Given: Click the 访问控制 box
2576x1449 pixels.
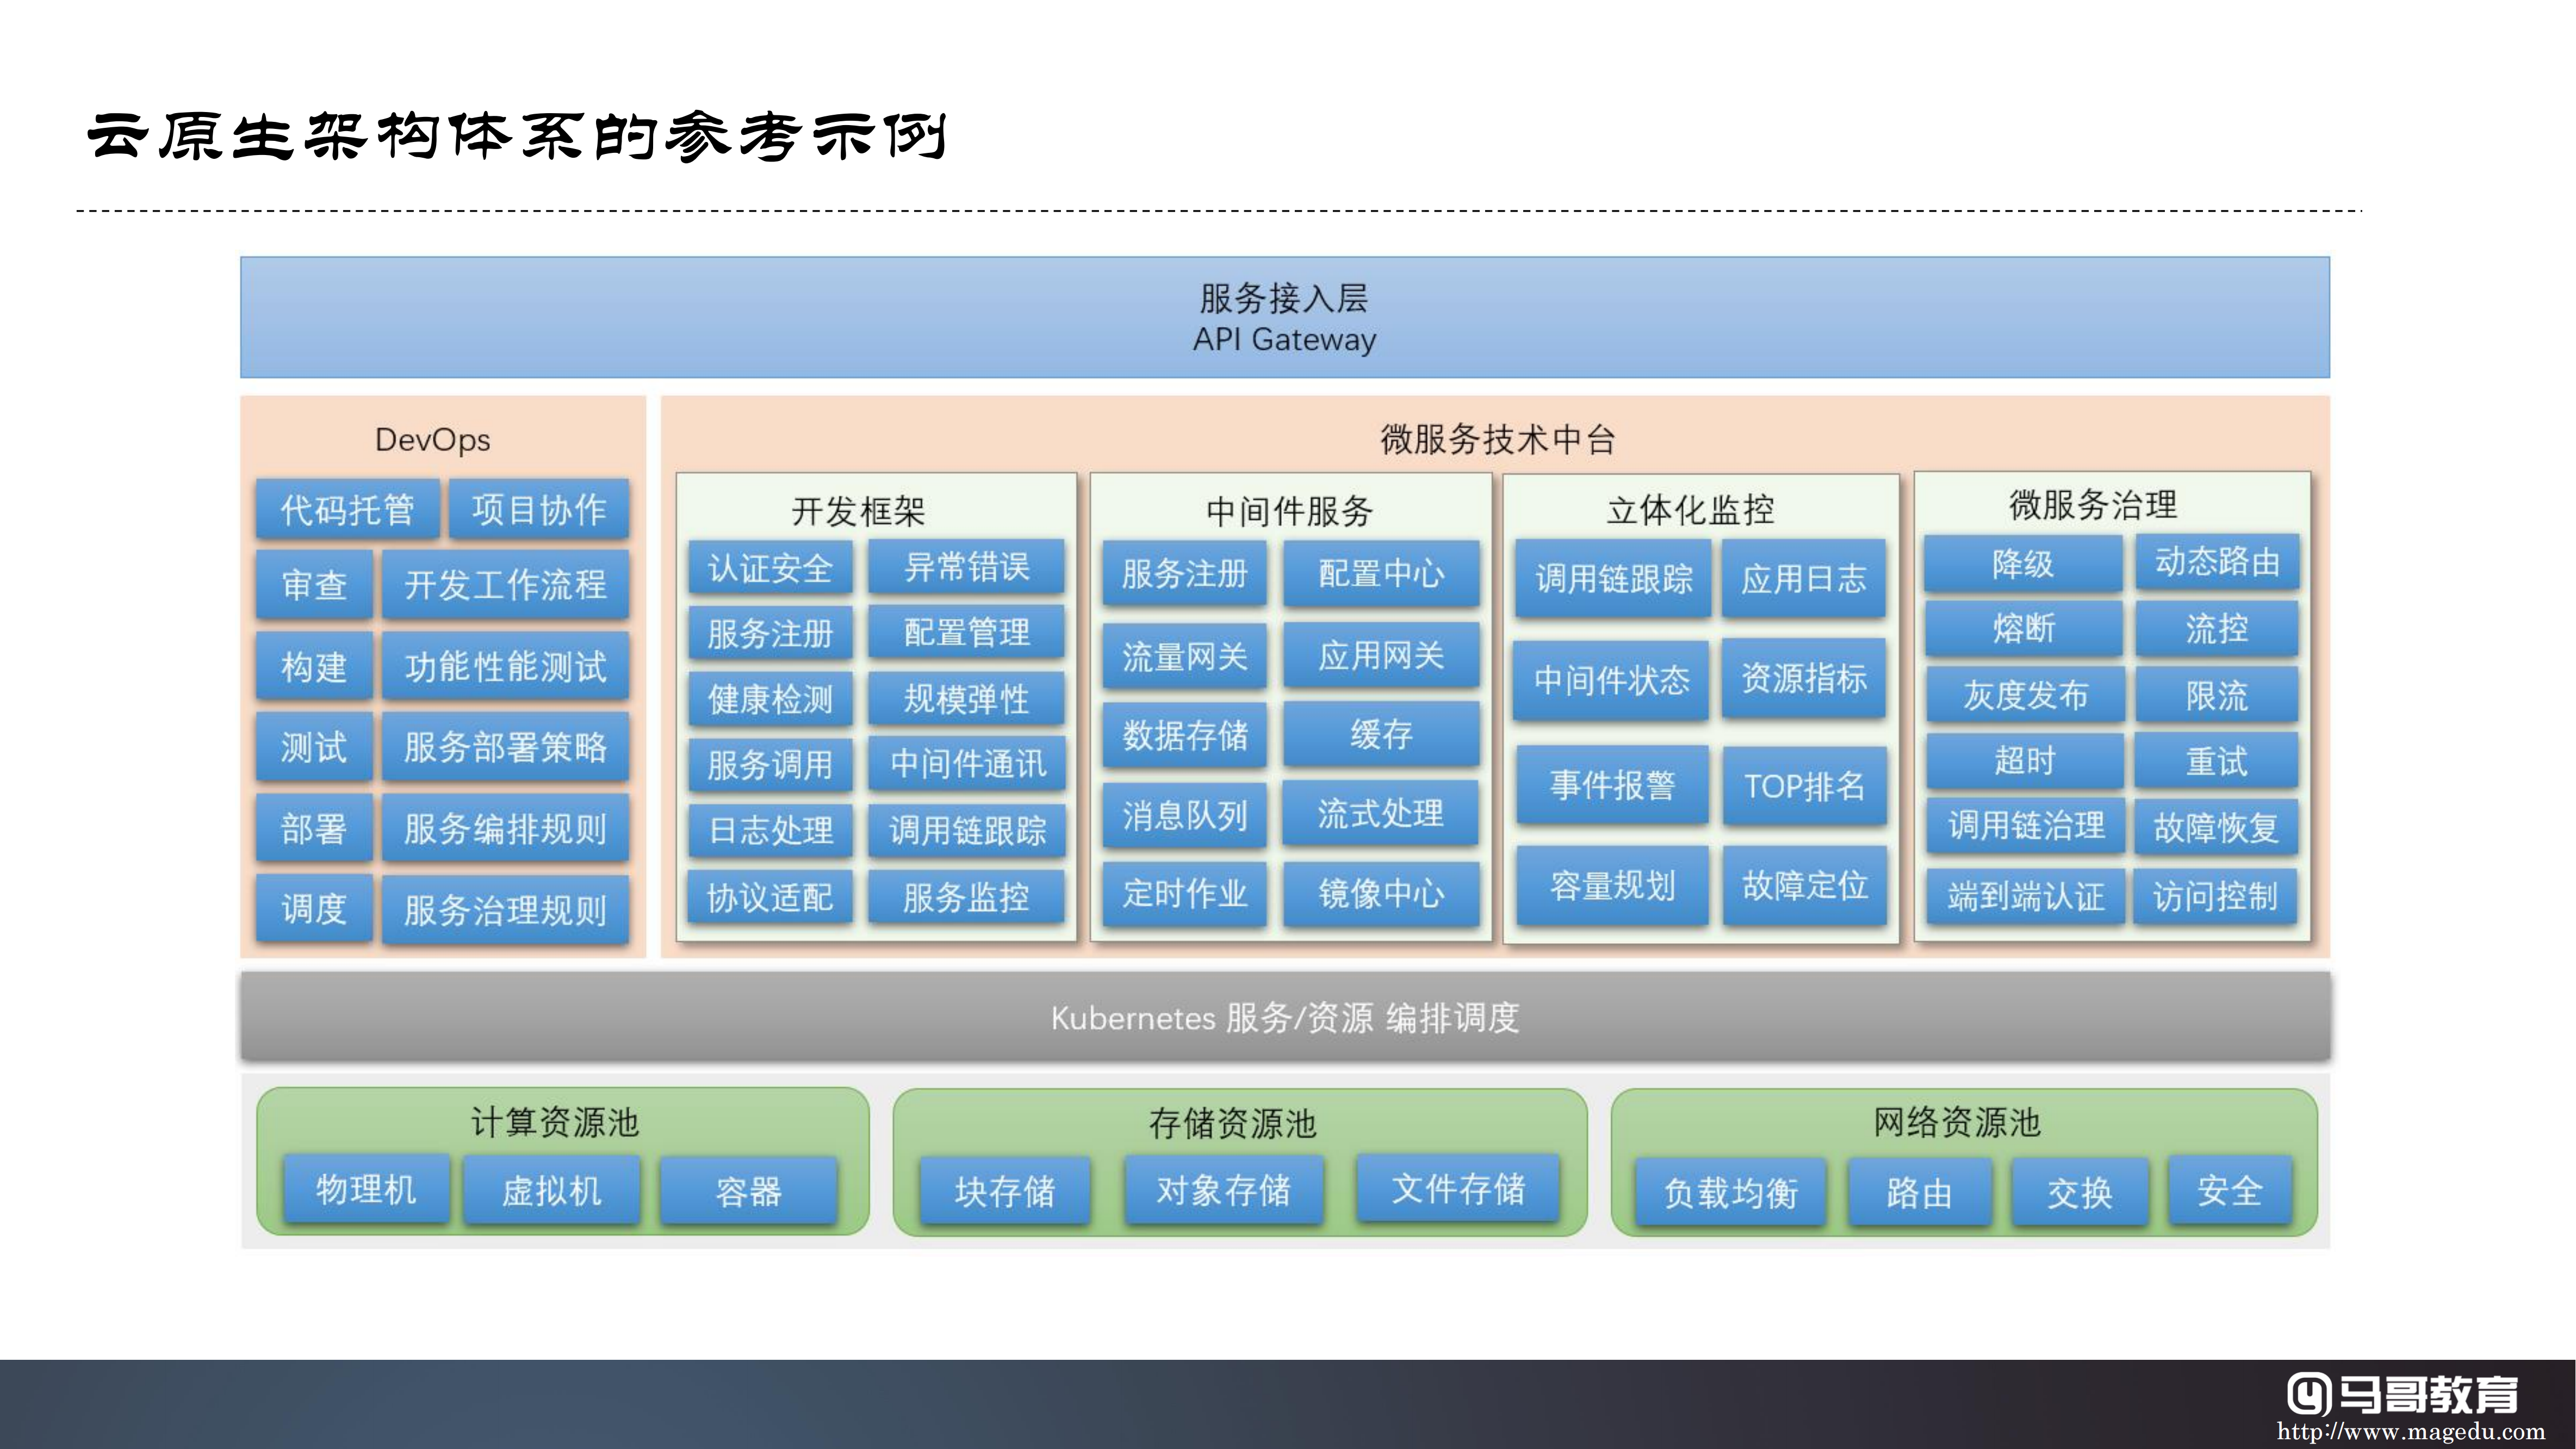Looking at the screenshot, I should point(2215,896).
